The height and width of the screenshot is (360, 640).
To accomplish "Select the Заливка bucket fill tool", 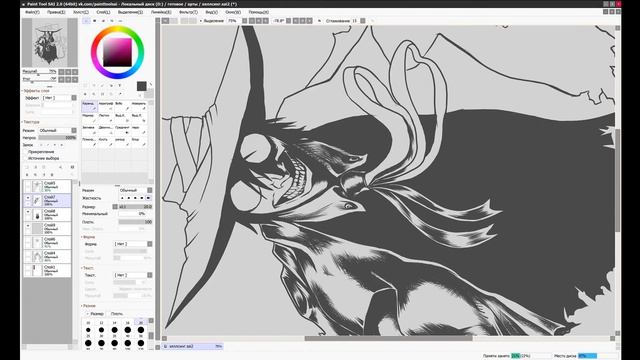I will 89,130.
